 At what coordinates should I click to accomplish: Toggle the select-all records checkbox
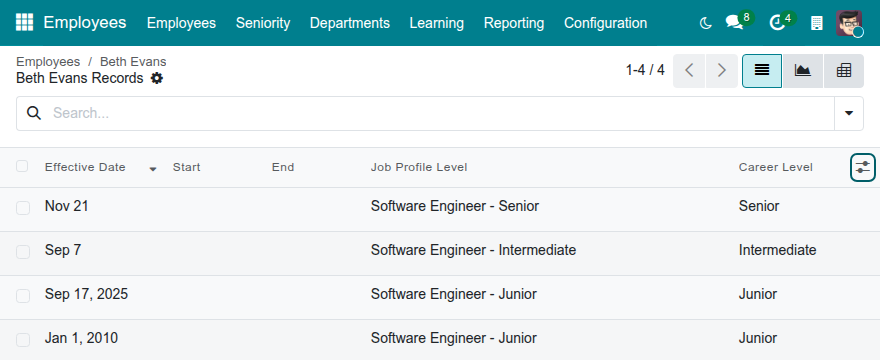[x=22, y=166]
